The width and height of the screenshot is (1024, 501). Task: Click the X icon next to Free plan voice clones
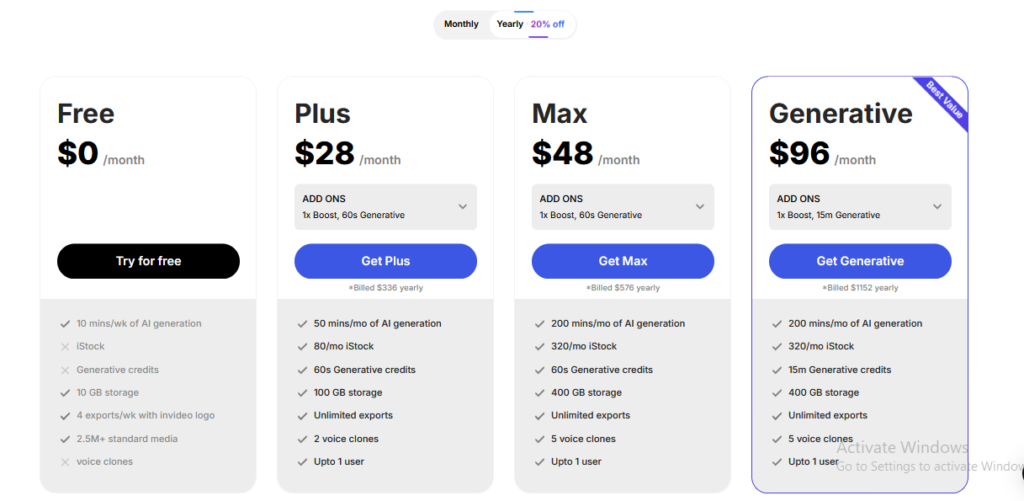(65, 462)
